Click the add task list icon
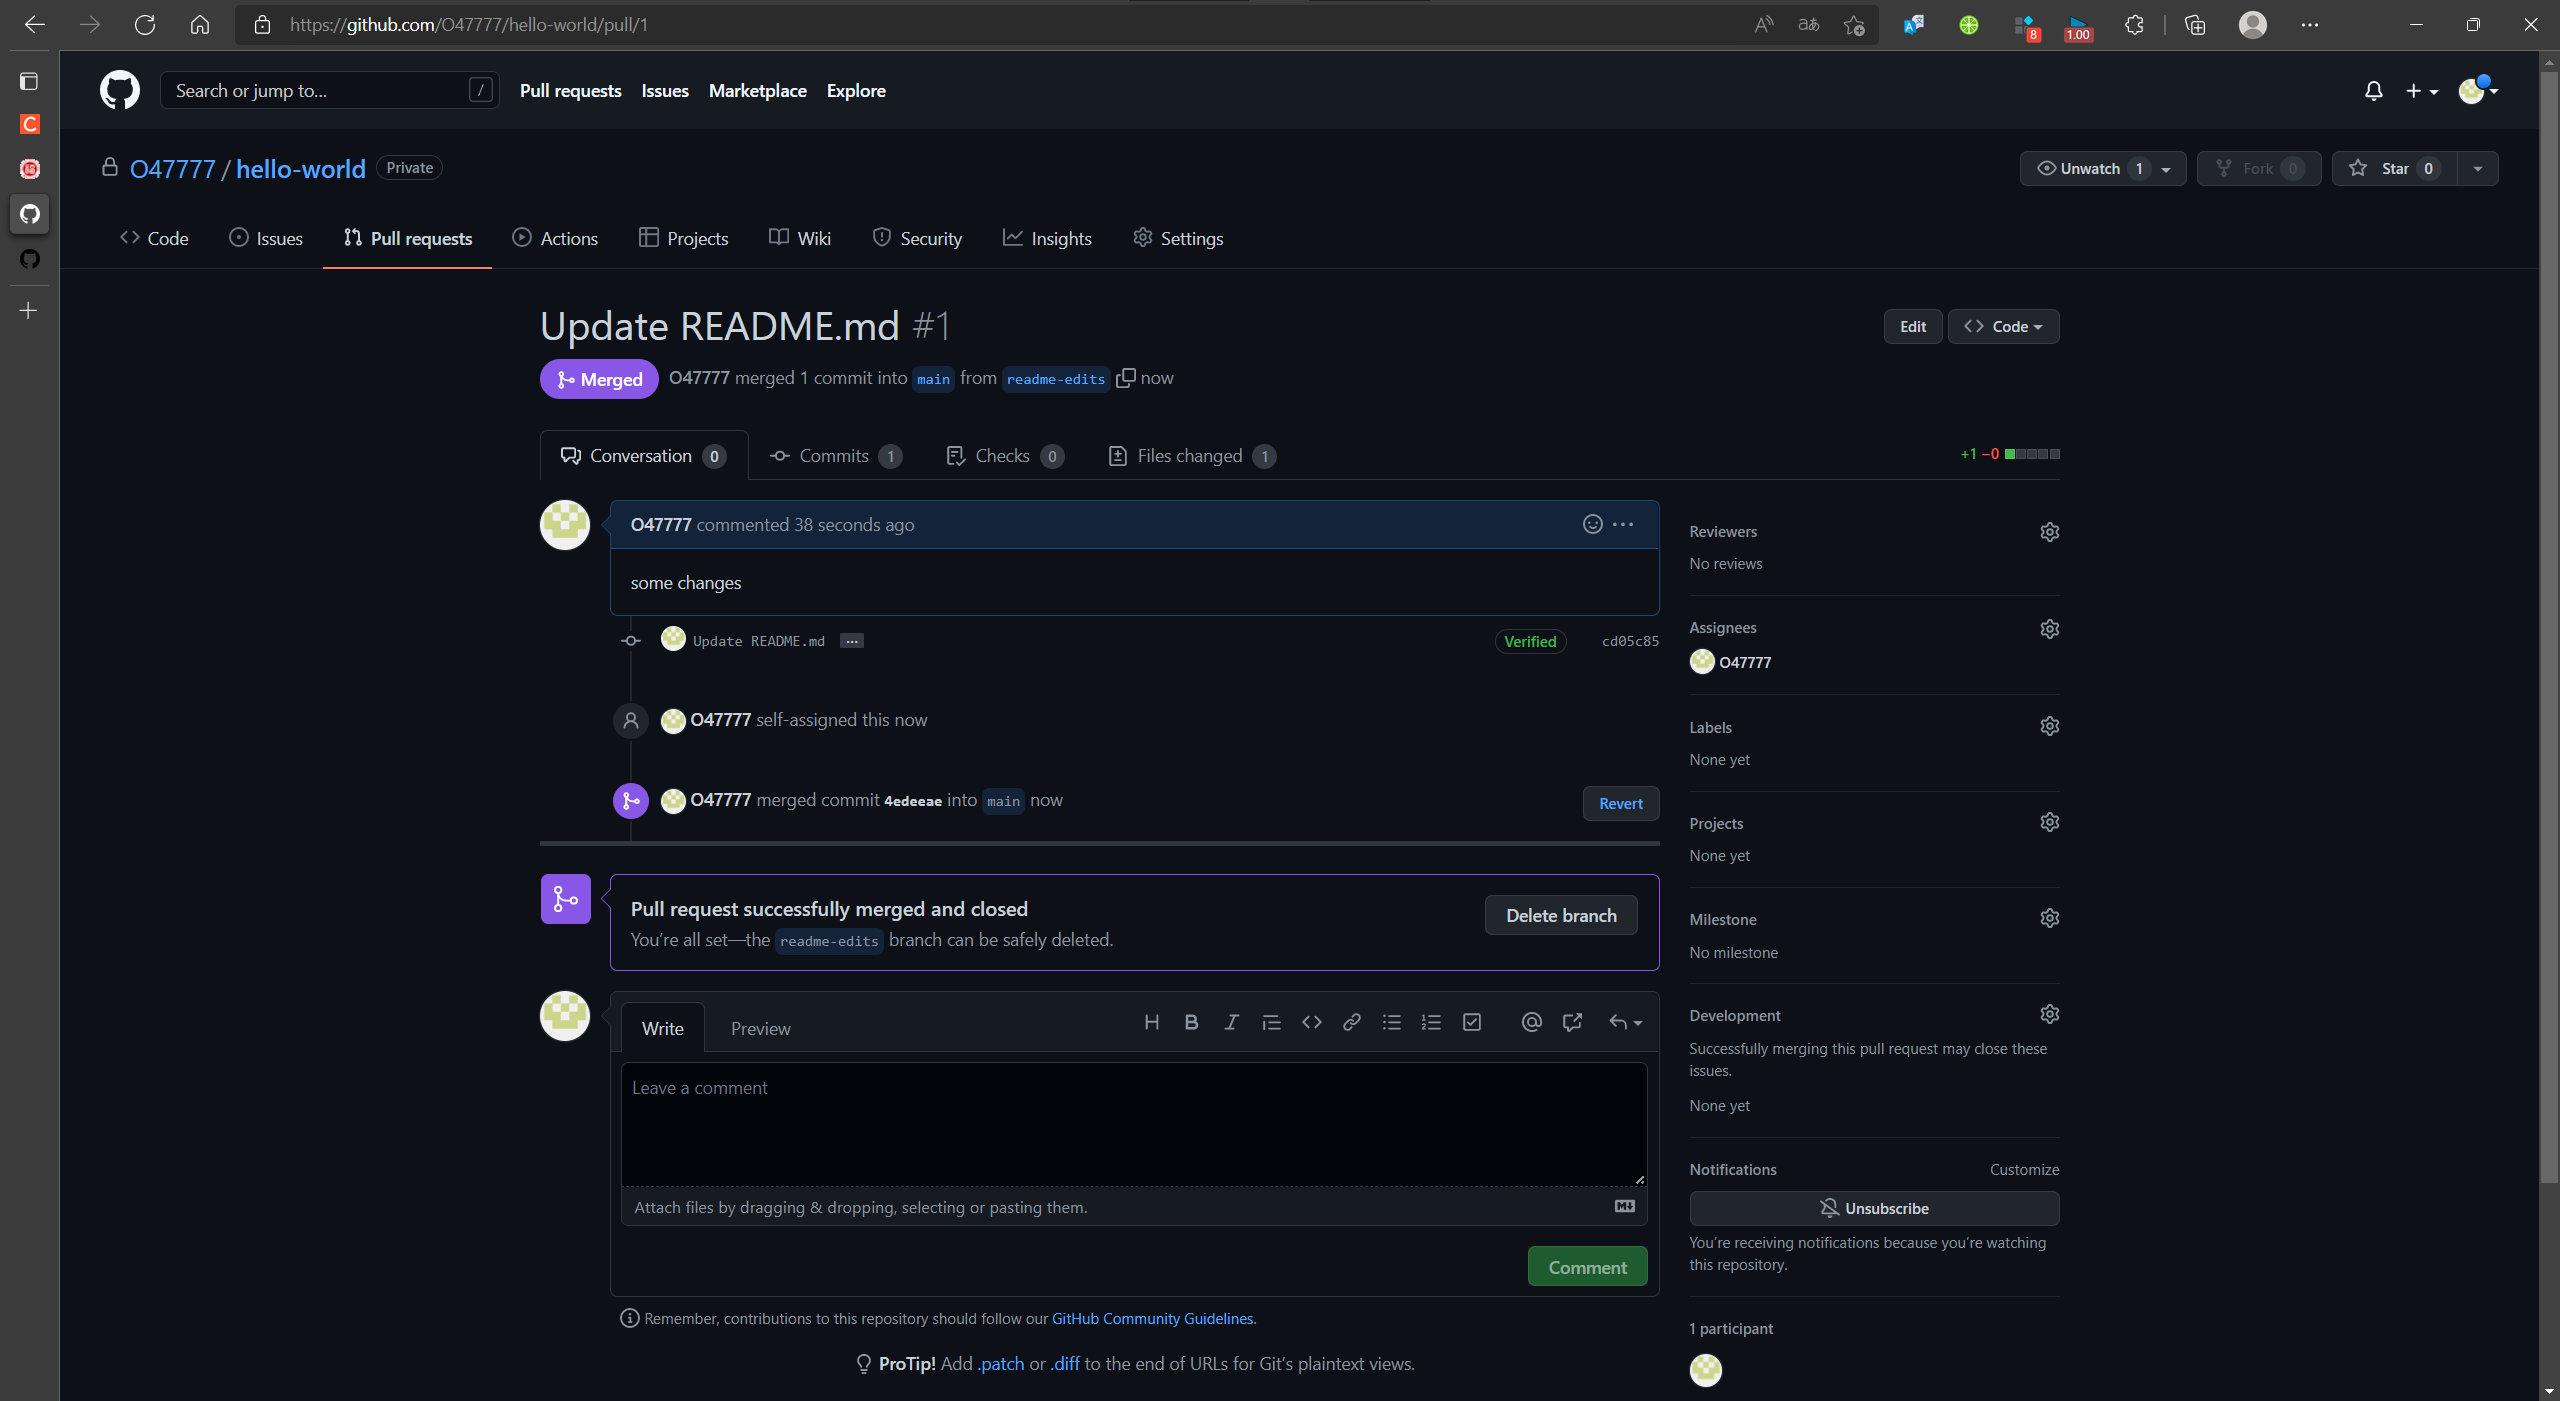This screenshot has height=1401, width=2560. [x=1471, y=1022]
